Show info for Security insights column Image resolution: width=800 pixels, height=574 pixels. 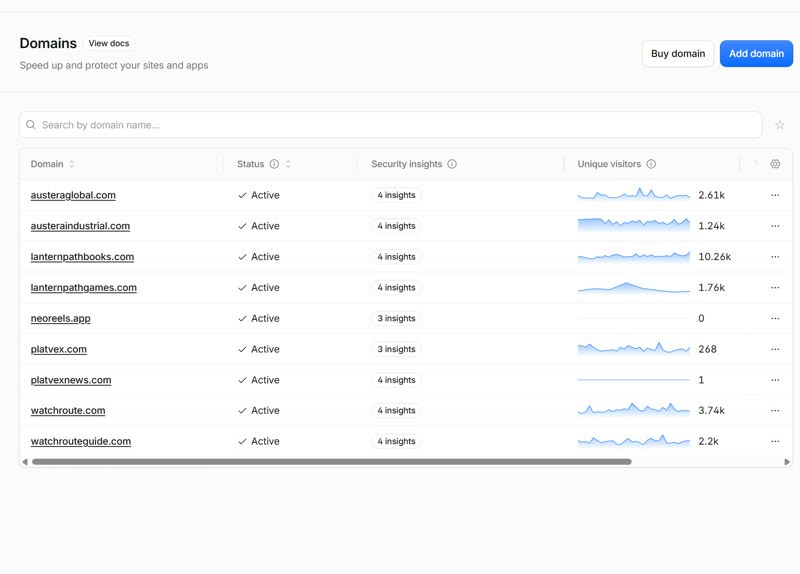click(452, 164)
